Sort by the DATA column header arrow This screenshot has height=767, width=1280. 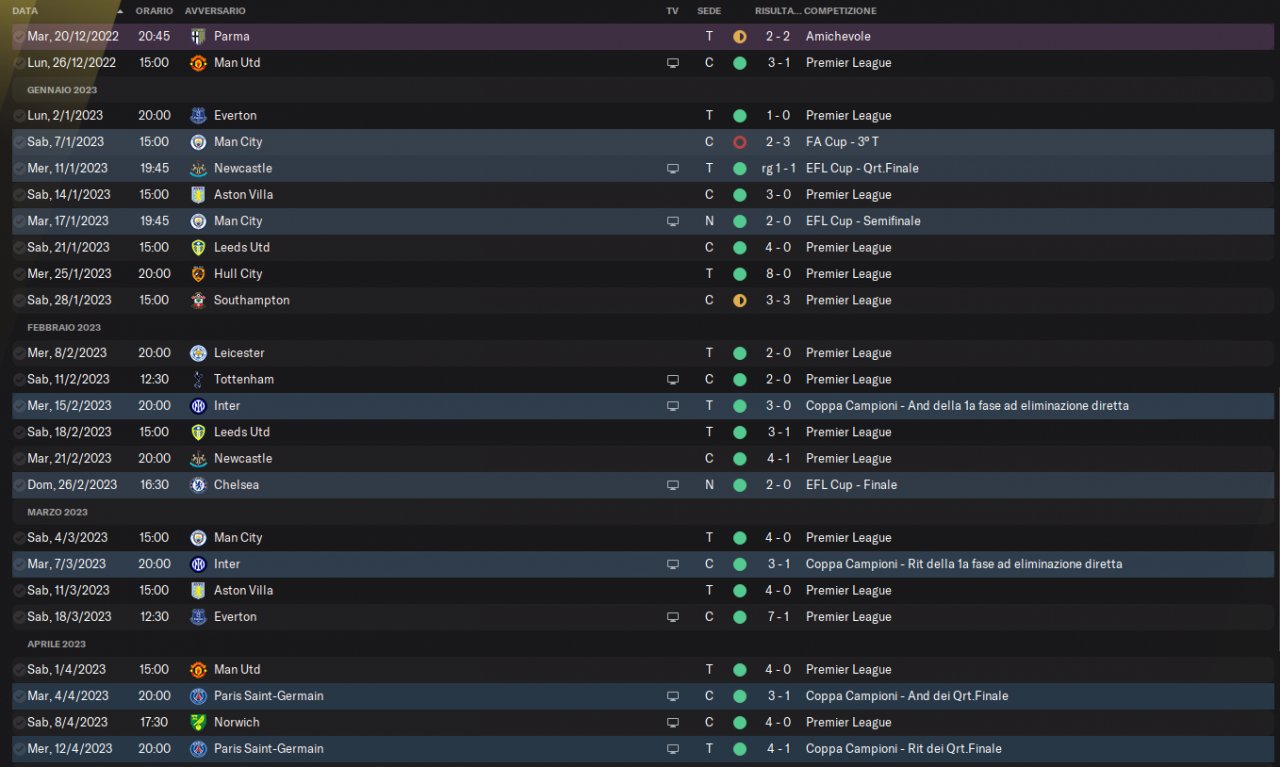121,11
